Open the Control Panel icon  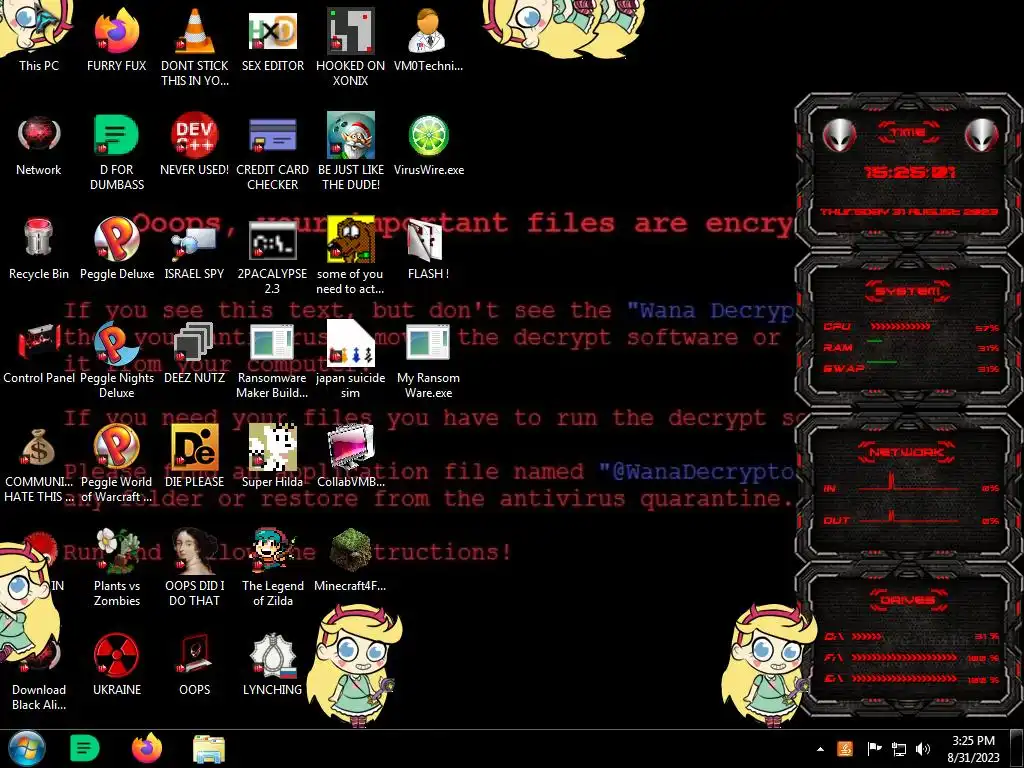[39, 353]
